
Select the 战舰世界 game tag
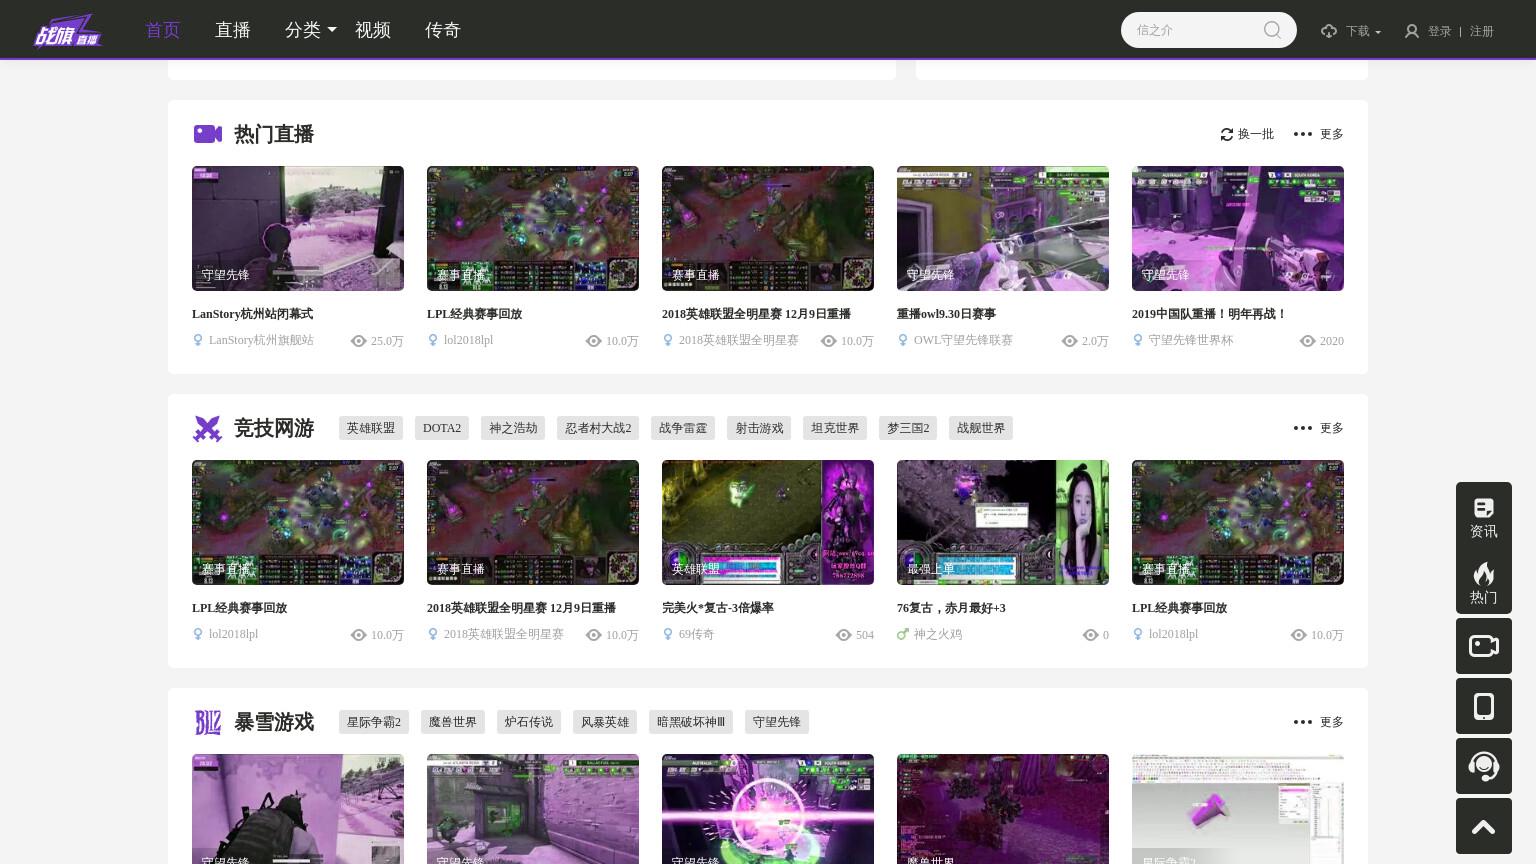tap(981, 428)
